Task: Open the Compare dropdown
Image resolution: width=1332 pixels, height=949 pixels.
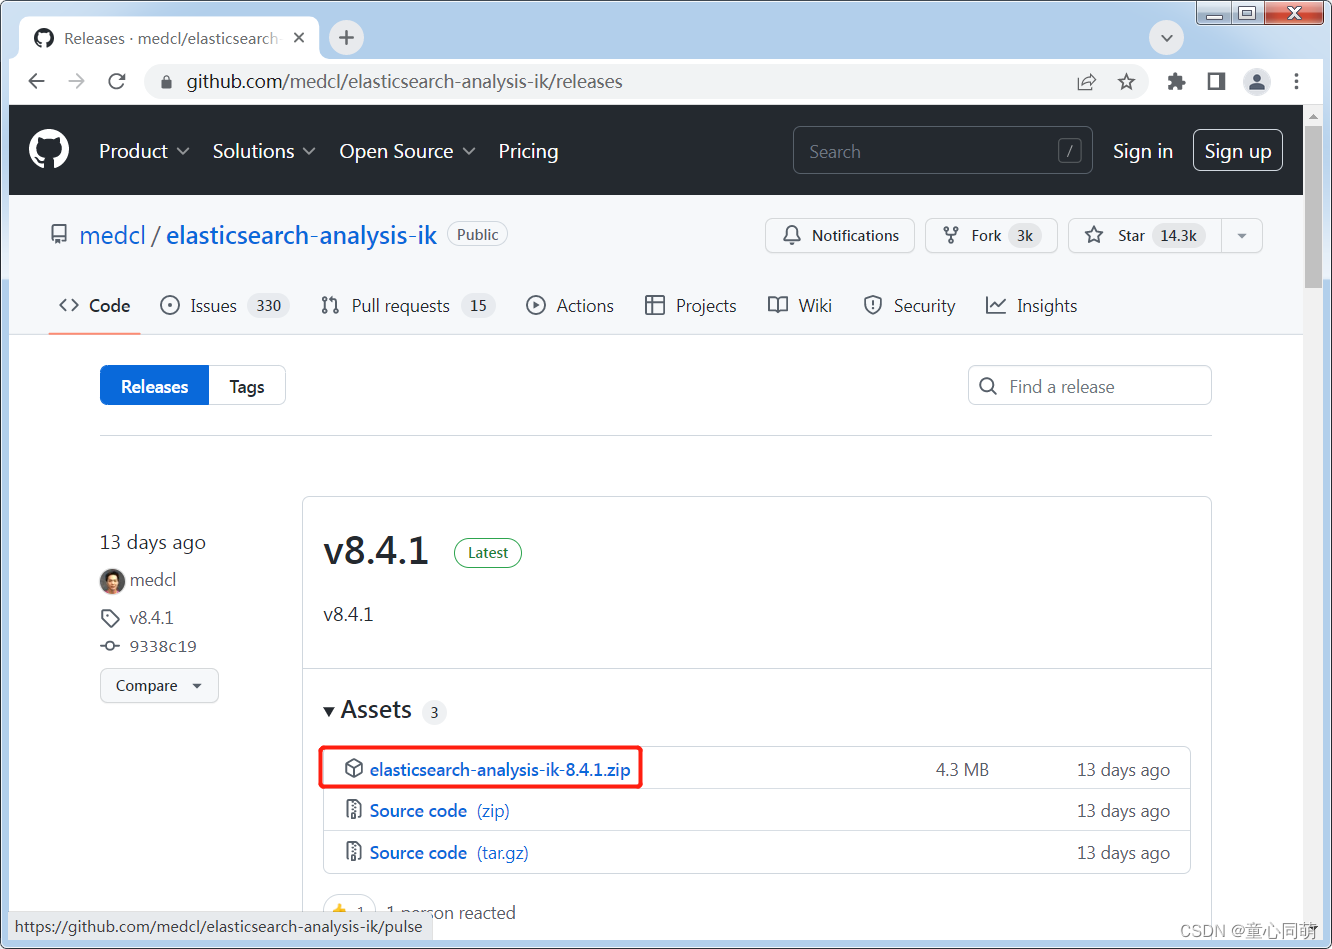Action: pyautogui.click(x=159, y=686)
